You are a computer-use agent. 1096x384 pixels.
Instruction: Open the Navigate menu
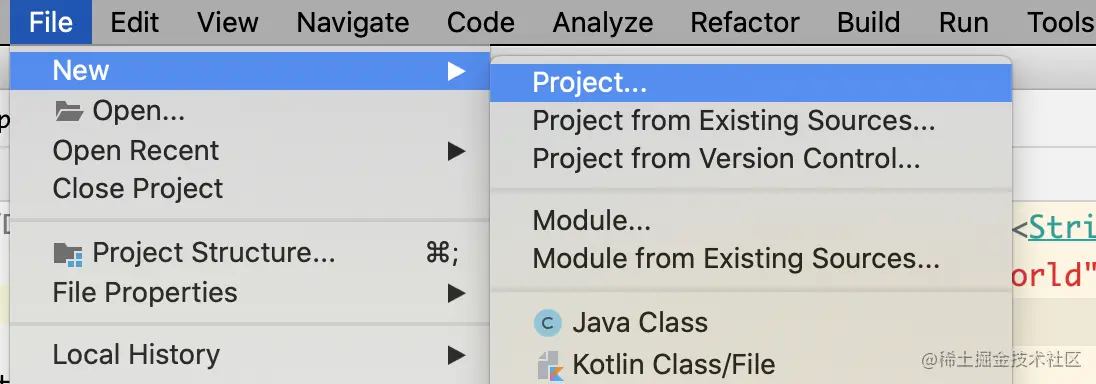(352, 22)
